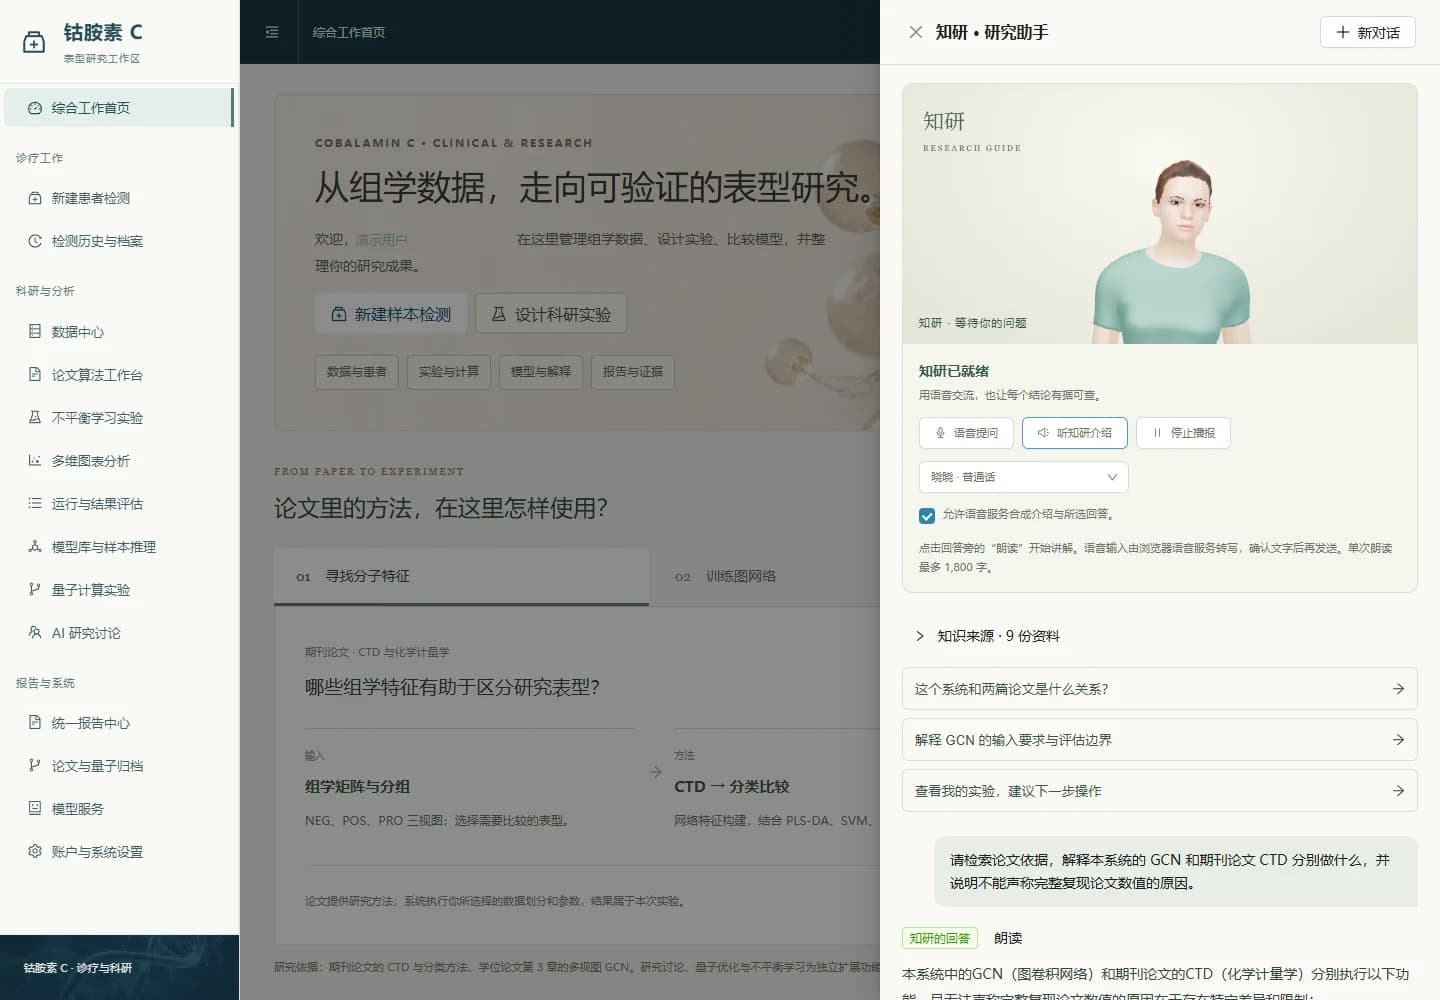The image size is (1440, 1000).
Task: Click 朗读 to read the answer aloud
Action: tap(1008, 938)
